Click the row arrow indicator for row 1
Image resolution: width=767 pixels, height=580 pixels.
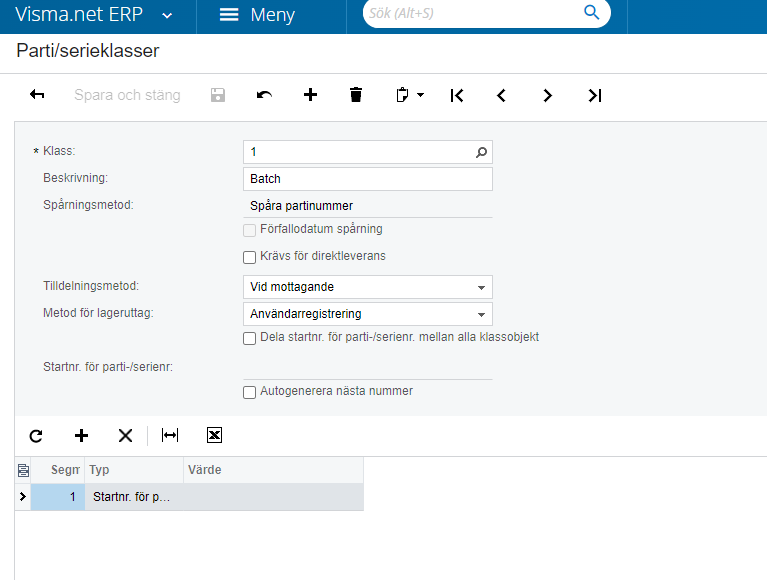click(x=23, y=497)
